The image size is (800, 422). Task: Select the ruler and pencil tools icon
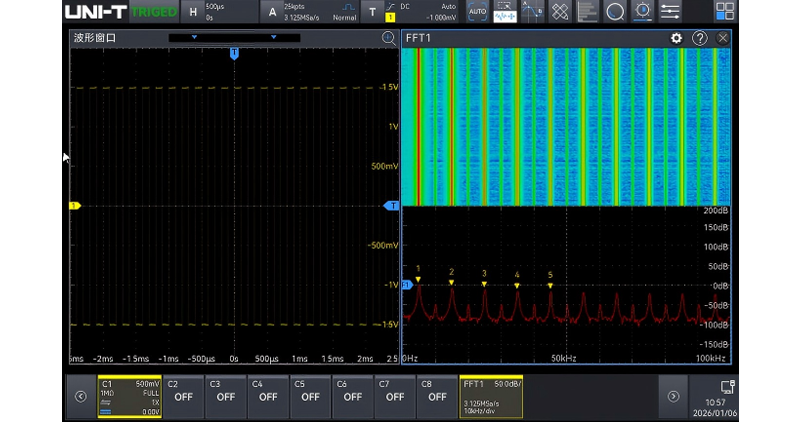[x=560, y=11]
